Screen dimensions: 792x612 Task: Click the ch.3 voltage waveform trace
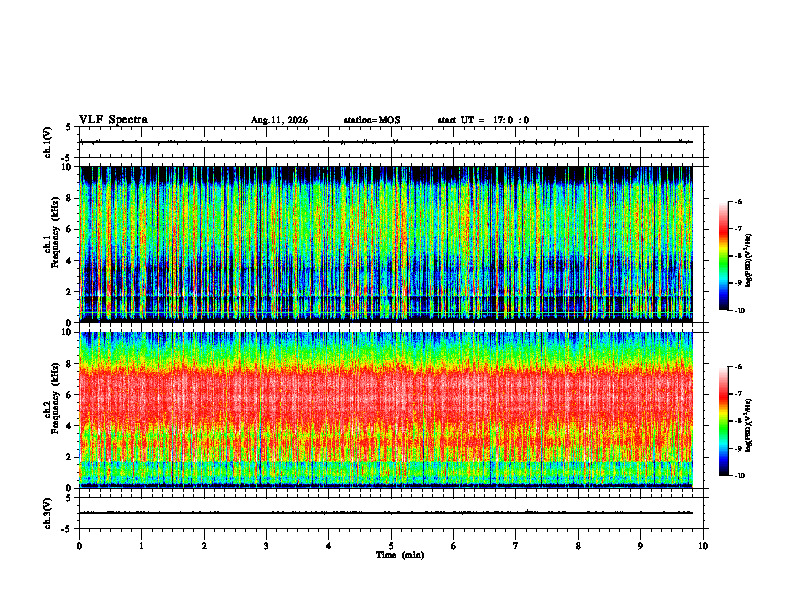coord(386,513)
